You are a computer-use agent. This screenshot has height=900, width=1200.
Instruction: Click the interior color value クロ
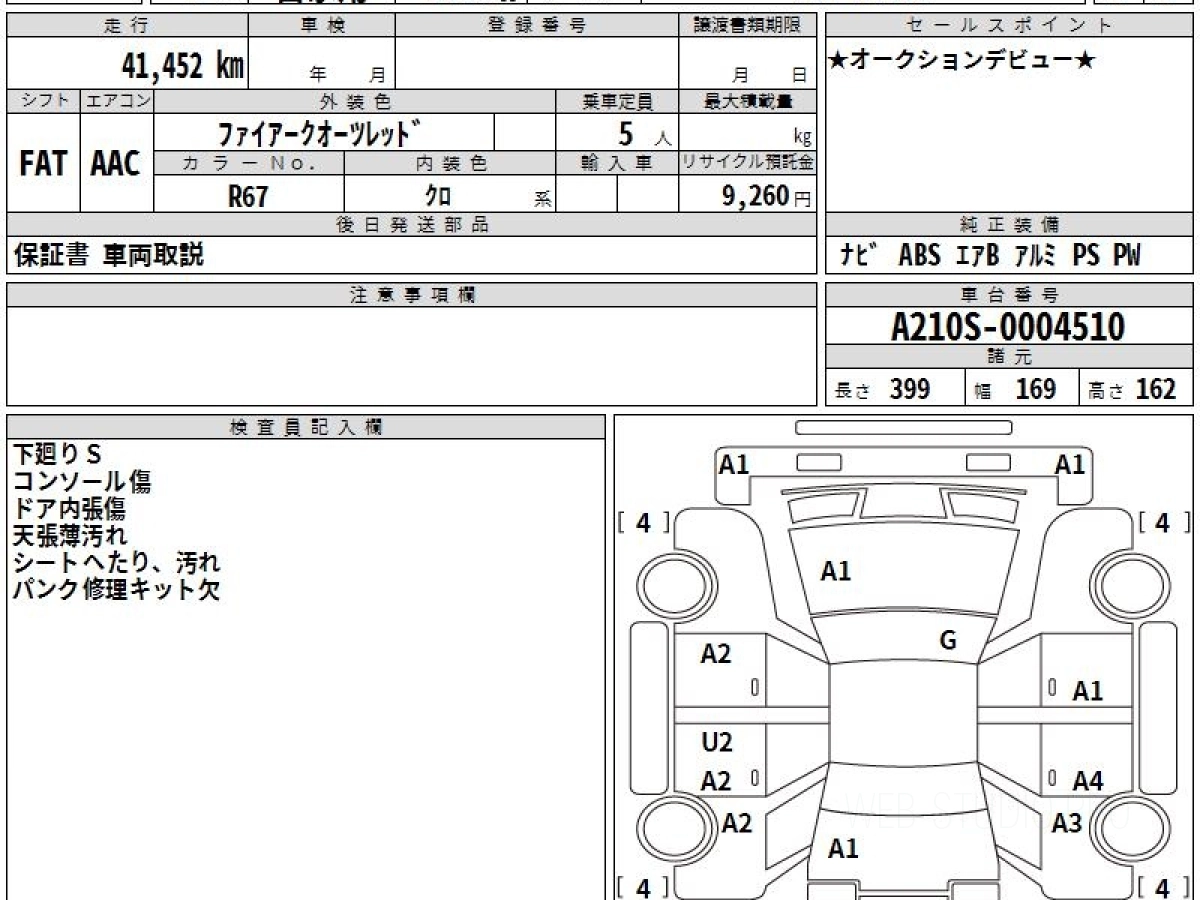[x=440, y=196]
